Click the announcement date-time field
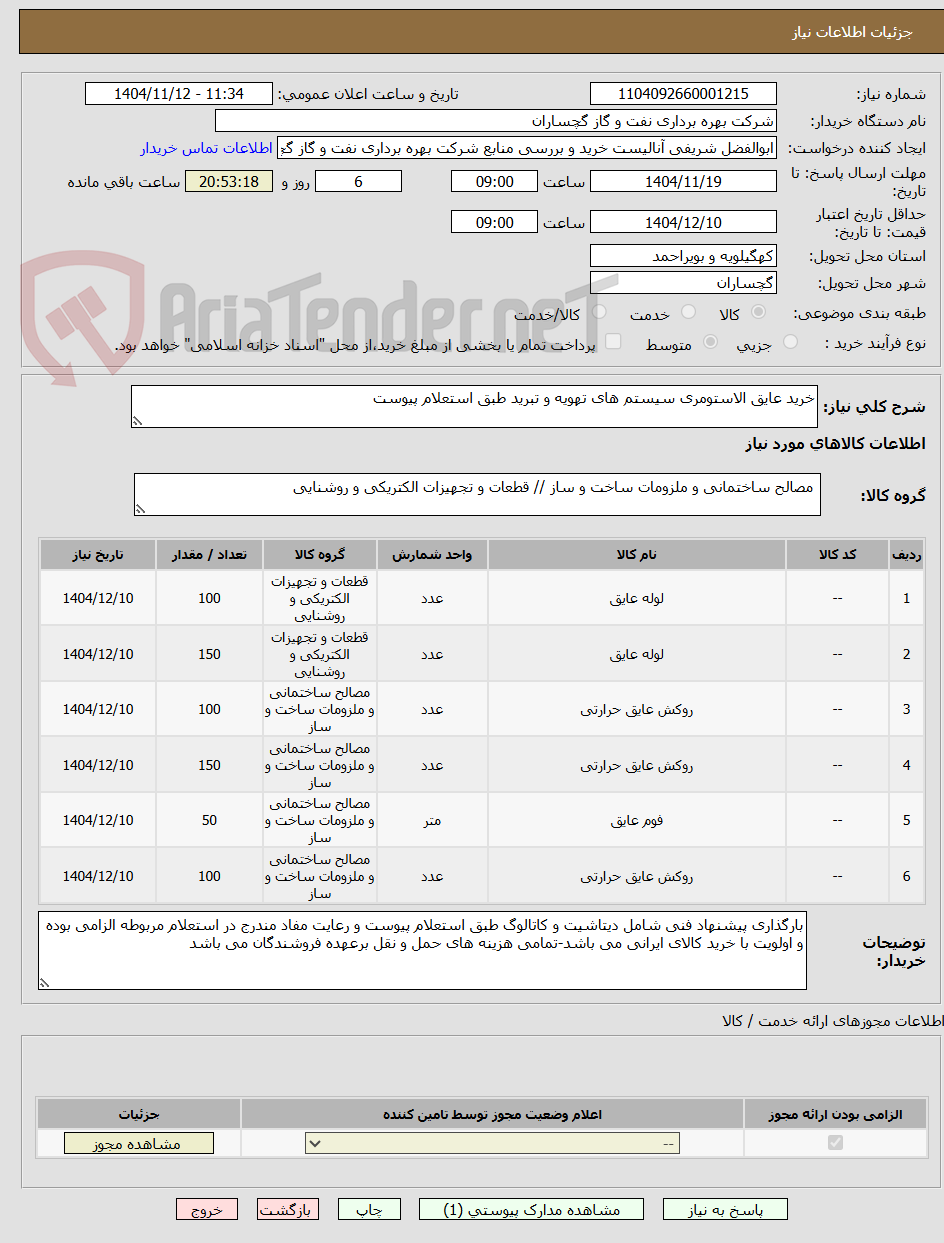The height and width of the screenshot is (1243, 944). click(179, 94)
